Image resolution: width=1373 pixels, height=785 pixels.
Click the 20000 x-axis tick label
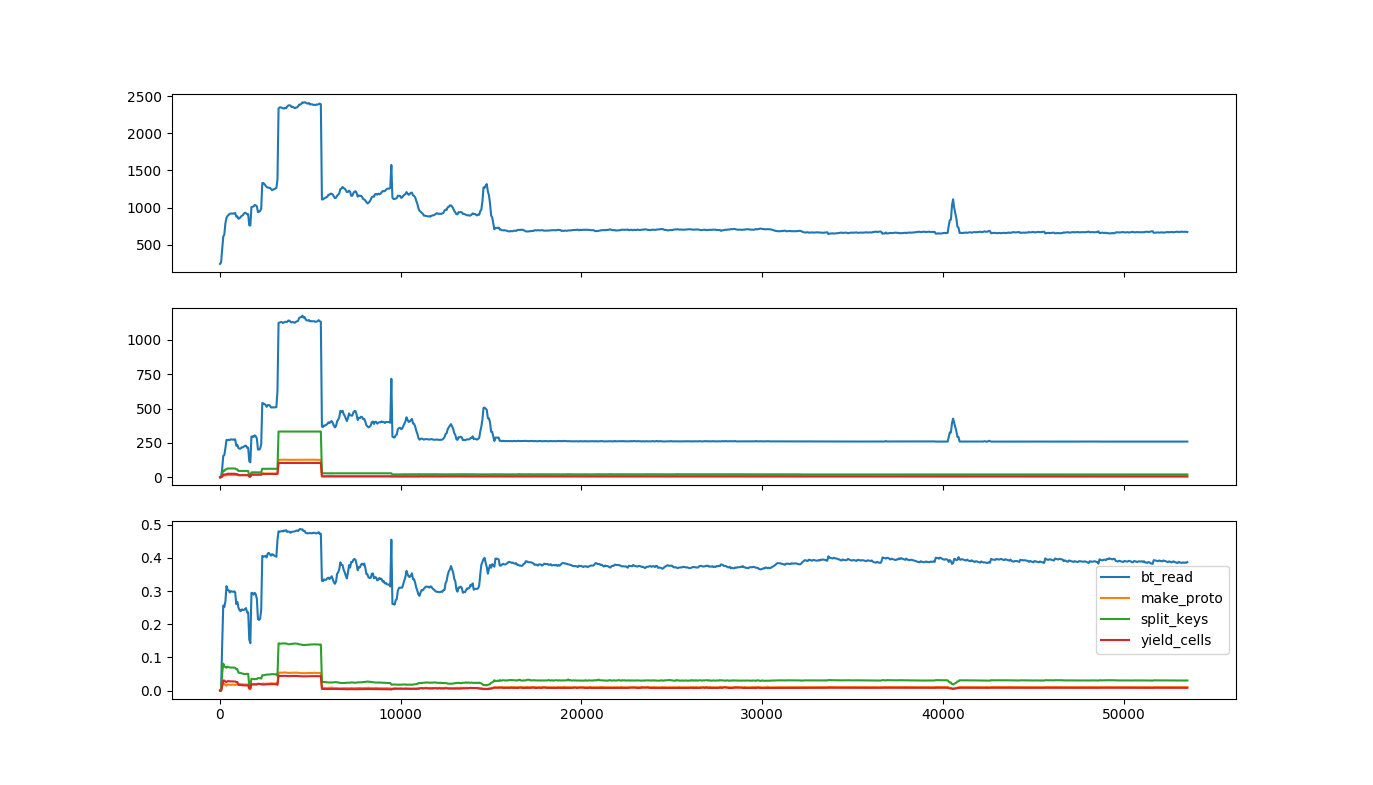click(581, 715)
